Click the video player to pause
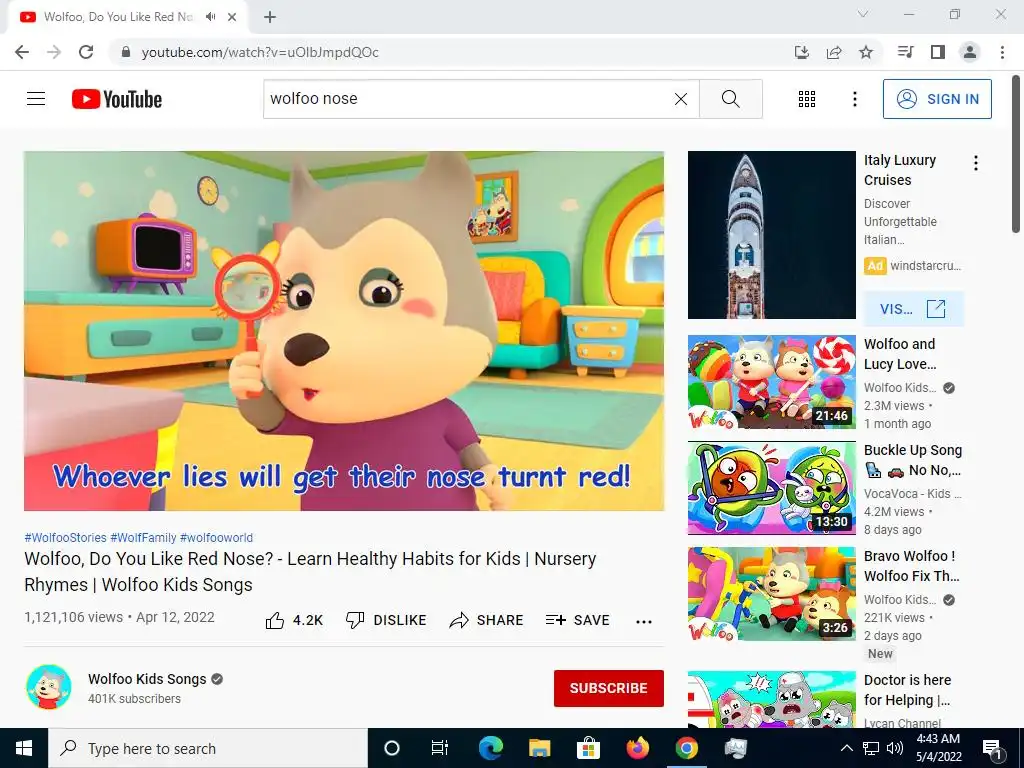Screen dimensions: 1024x768 344,331
